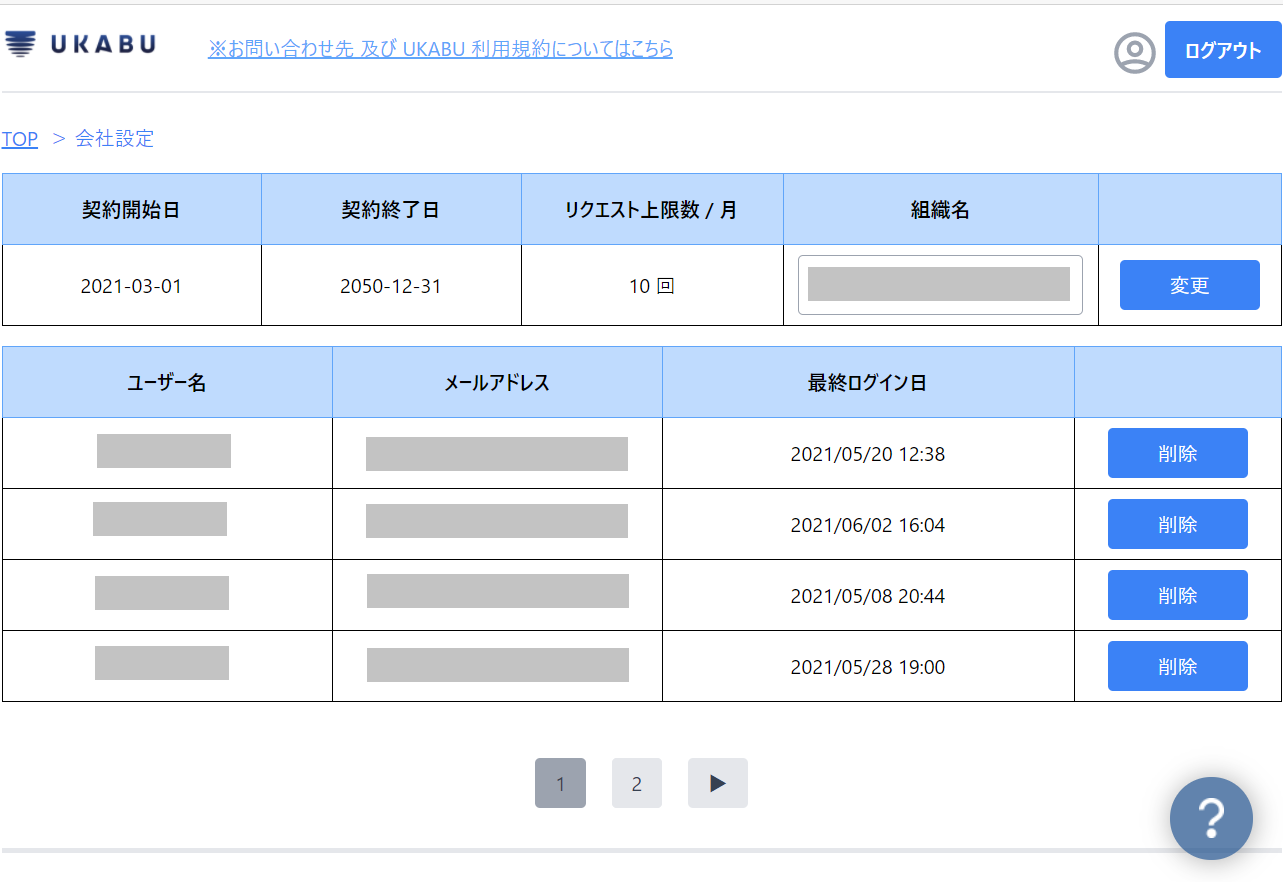The height and width of the screenshot is (882, 1283).
Task: Click the 2021-03-01 start date cell
Action: [131, 286]
